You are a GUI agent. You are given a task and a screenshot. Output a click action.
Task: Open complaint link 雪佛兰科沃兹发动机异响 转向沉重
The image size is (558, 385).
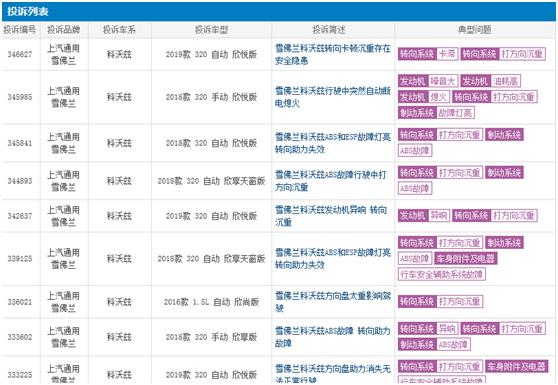coord(331,216)
